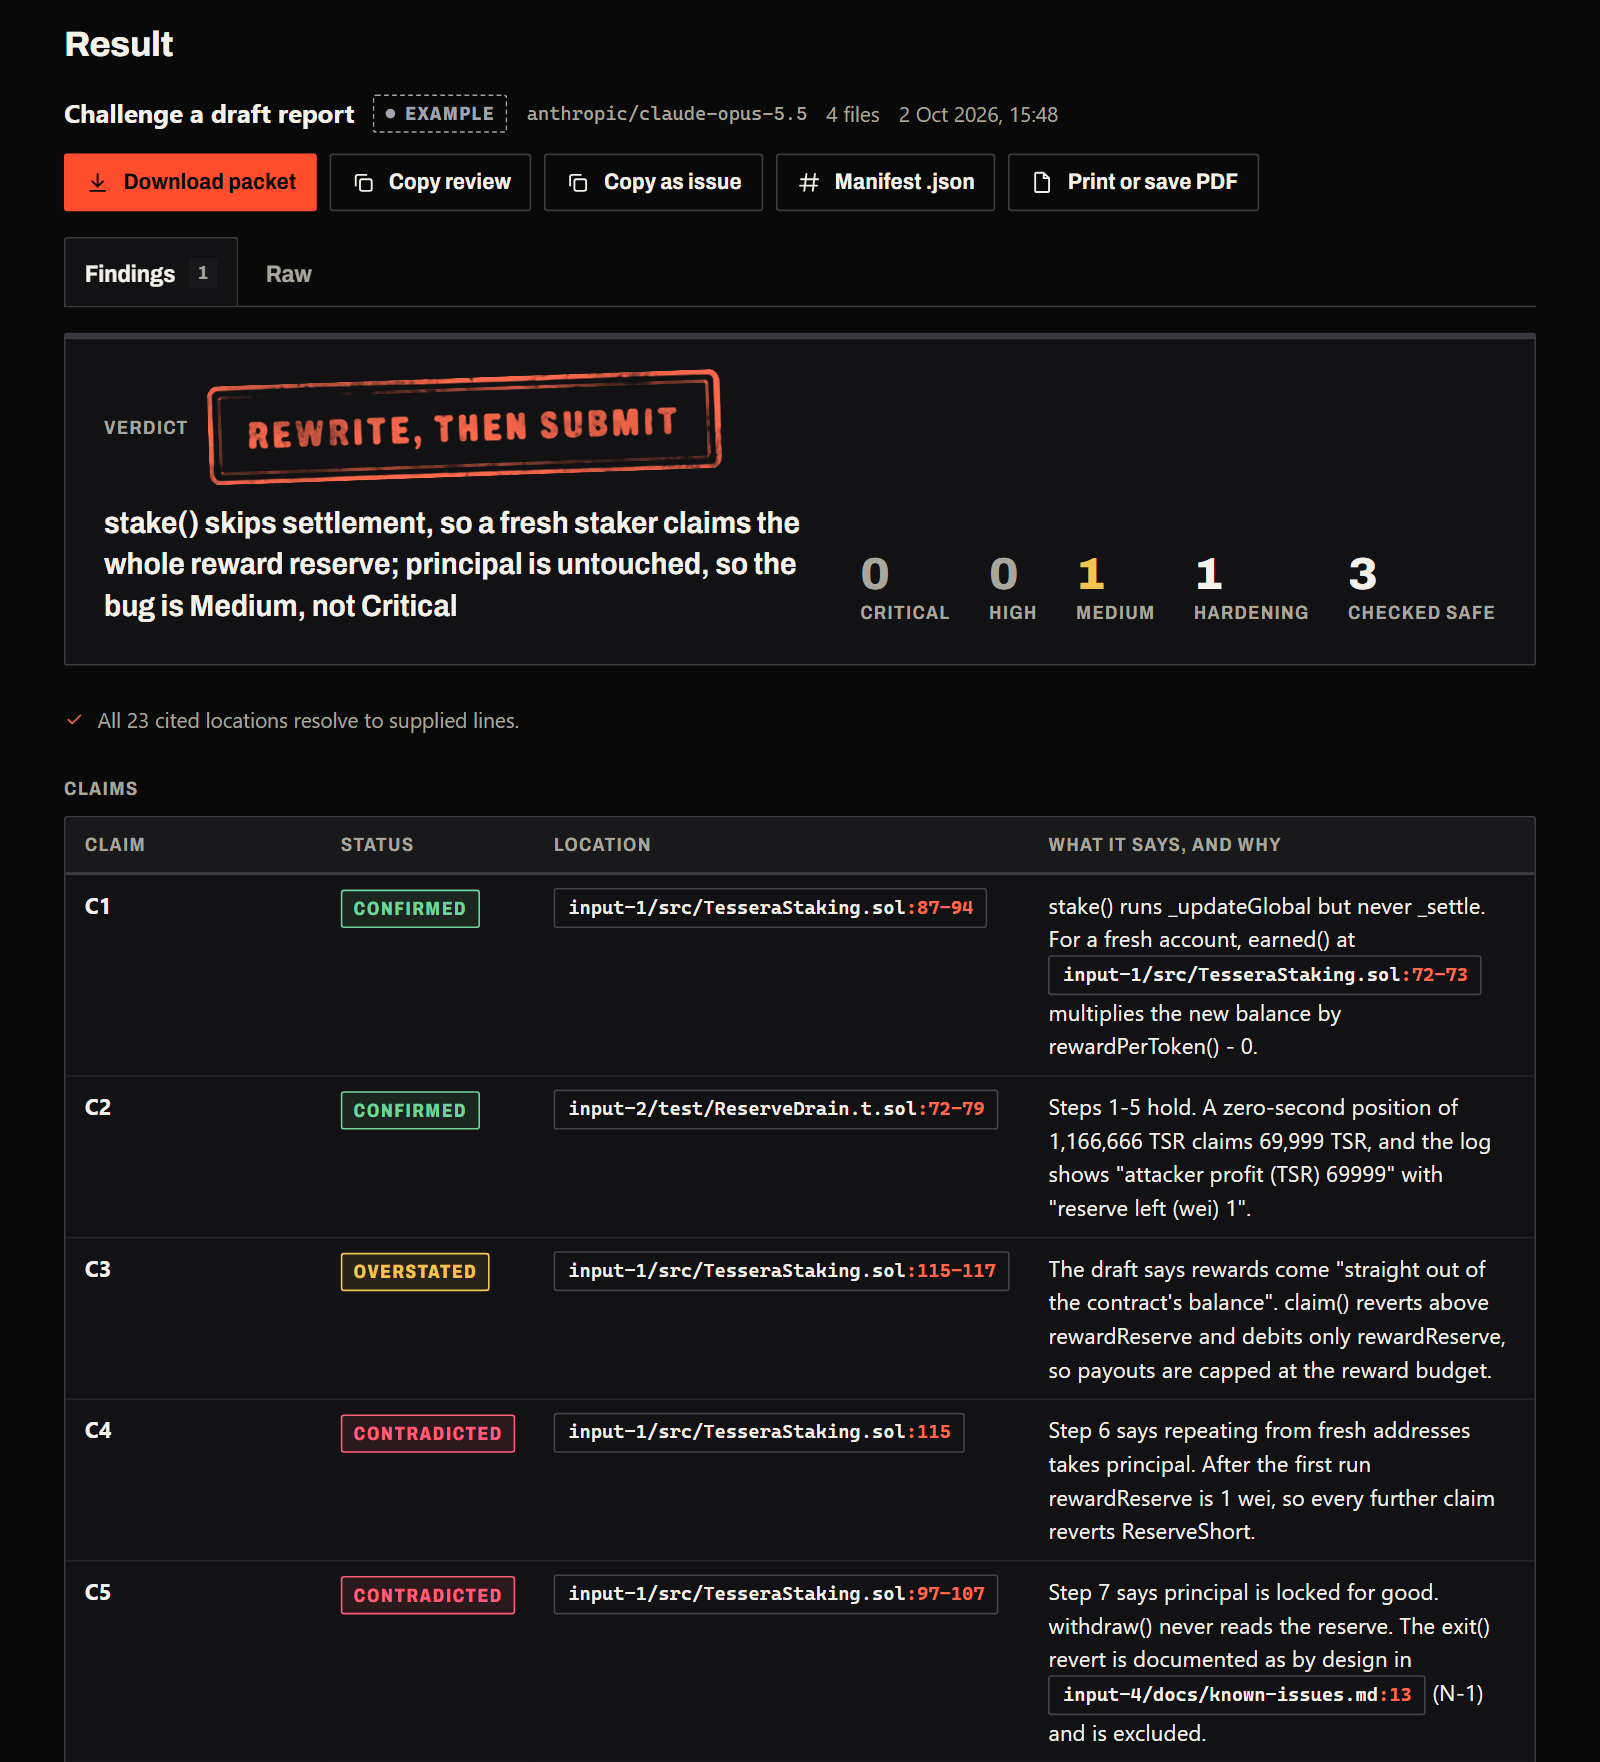Click the HARDENING count of 1
The width and height of the screenshot is (1600, 1762).
[1209, 574]
